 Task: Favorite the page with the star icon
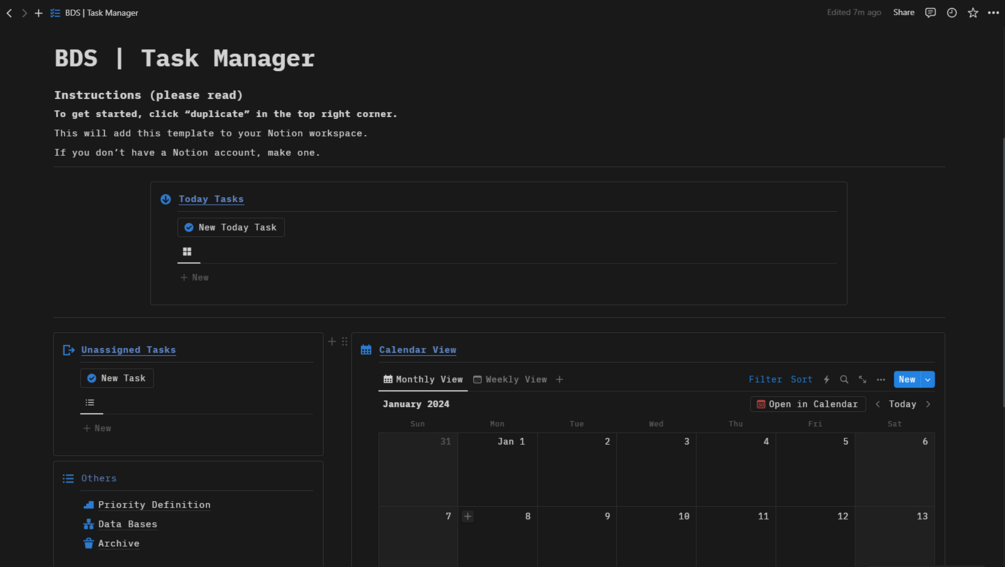973,13
